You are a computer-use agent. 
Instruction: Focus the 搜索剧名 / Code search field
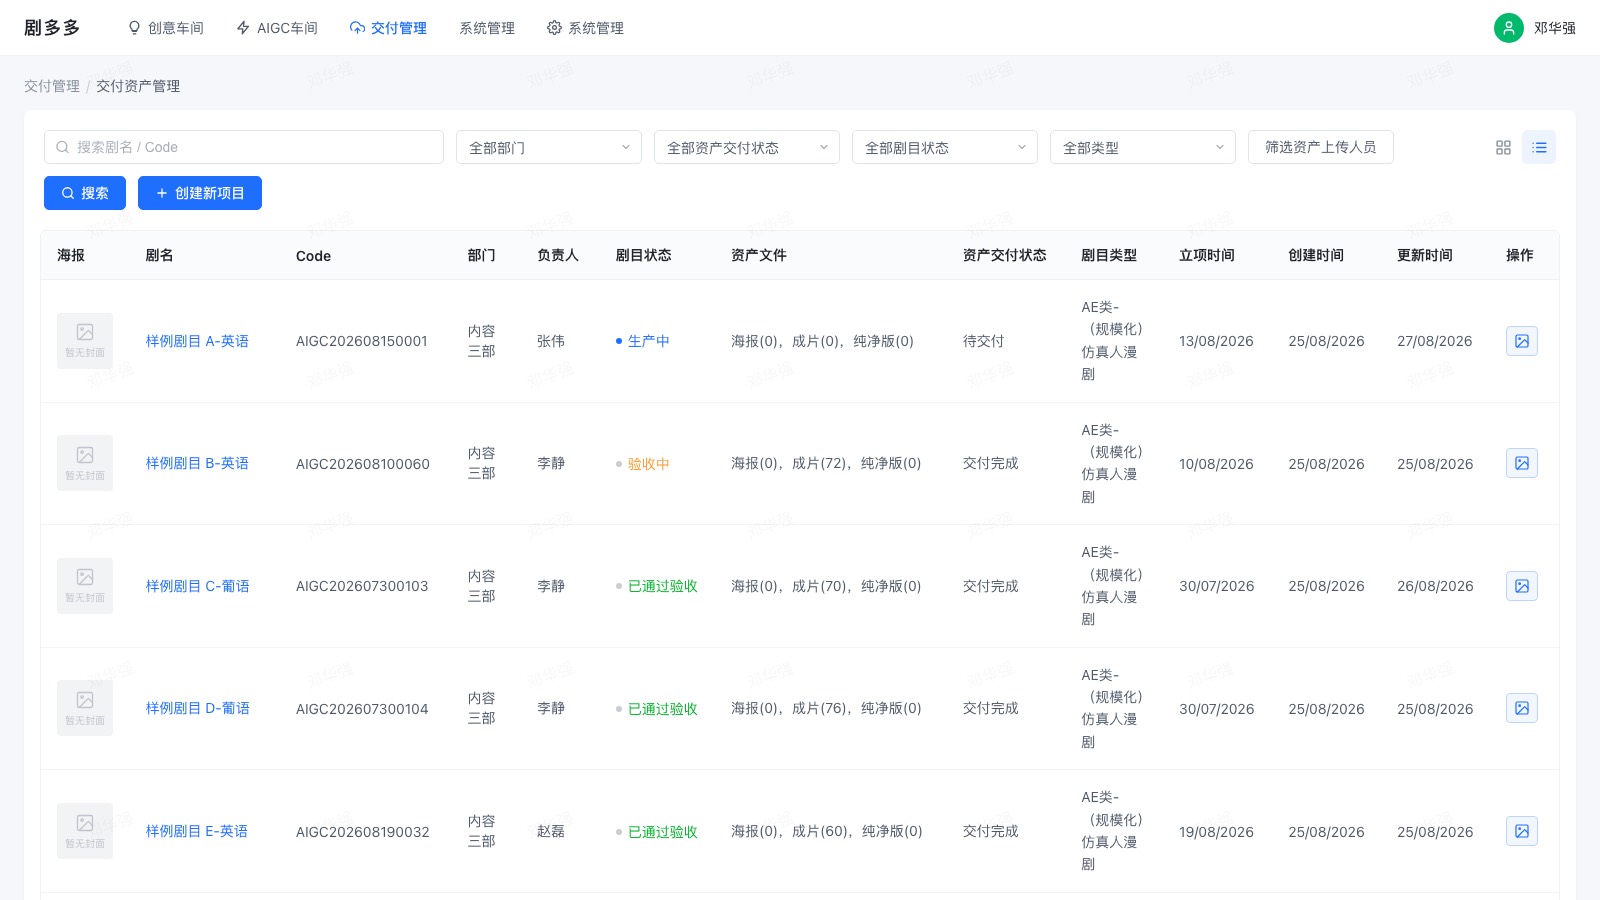point(244,147)
